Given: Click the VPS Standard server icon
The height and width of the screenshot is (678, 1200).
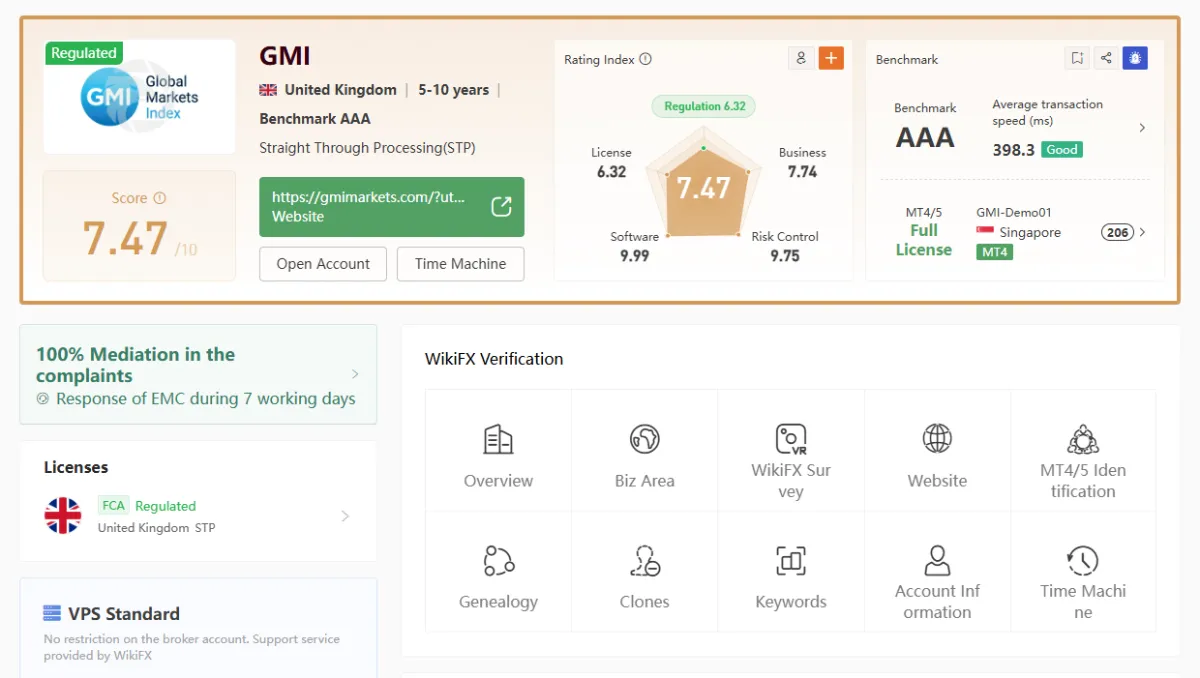Looking at the screenshot, I should 52,613.
